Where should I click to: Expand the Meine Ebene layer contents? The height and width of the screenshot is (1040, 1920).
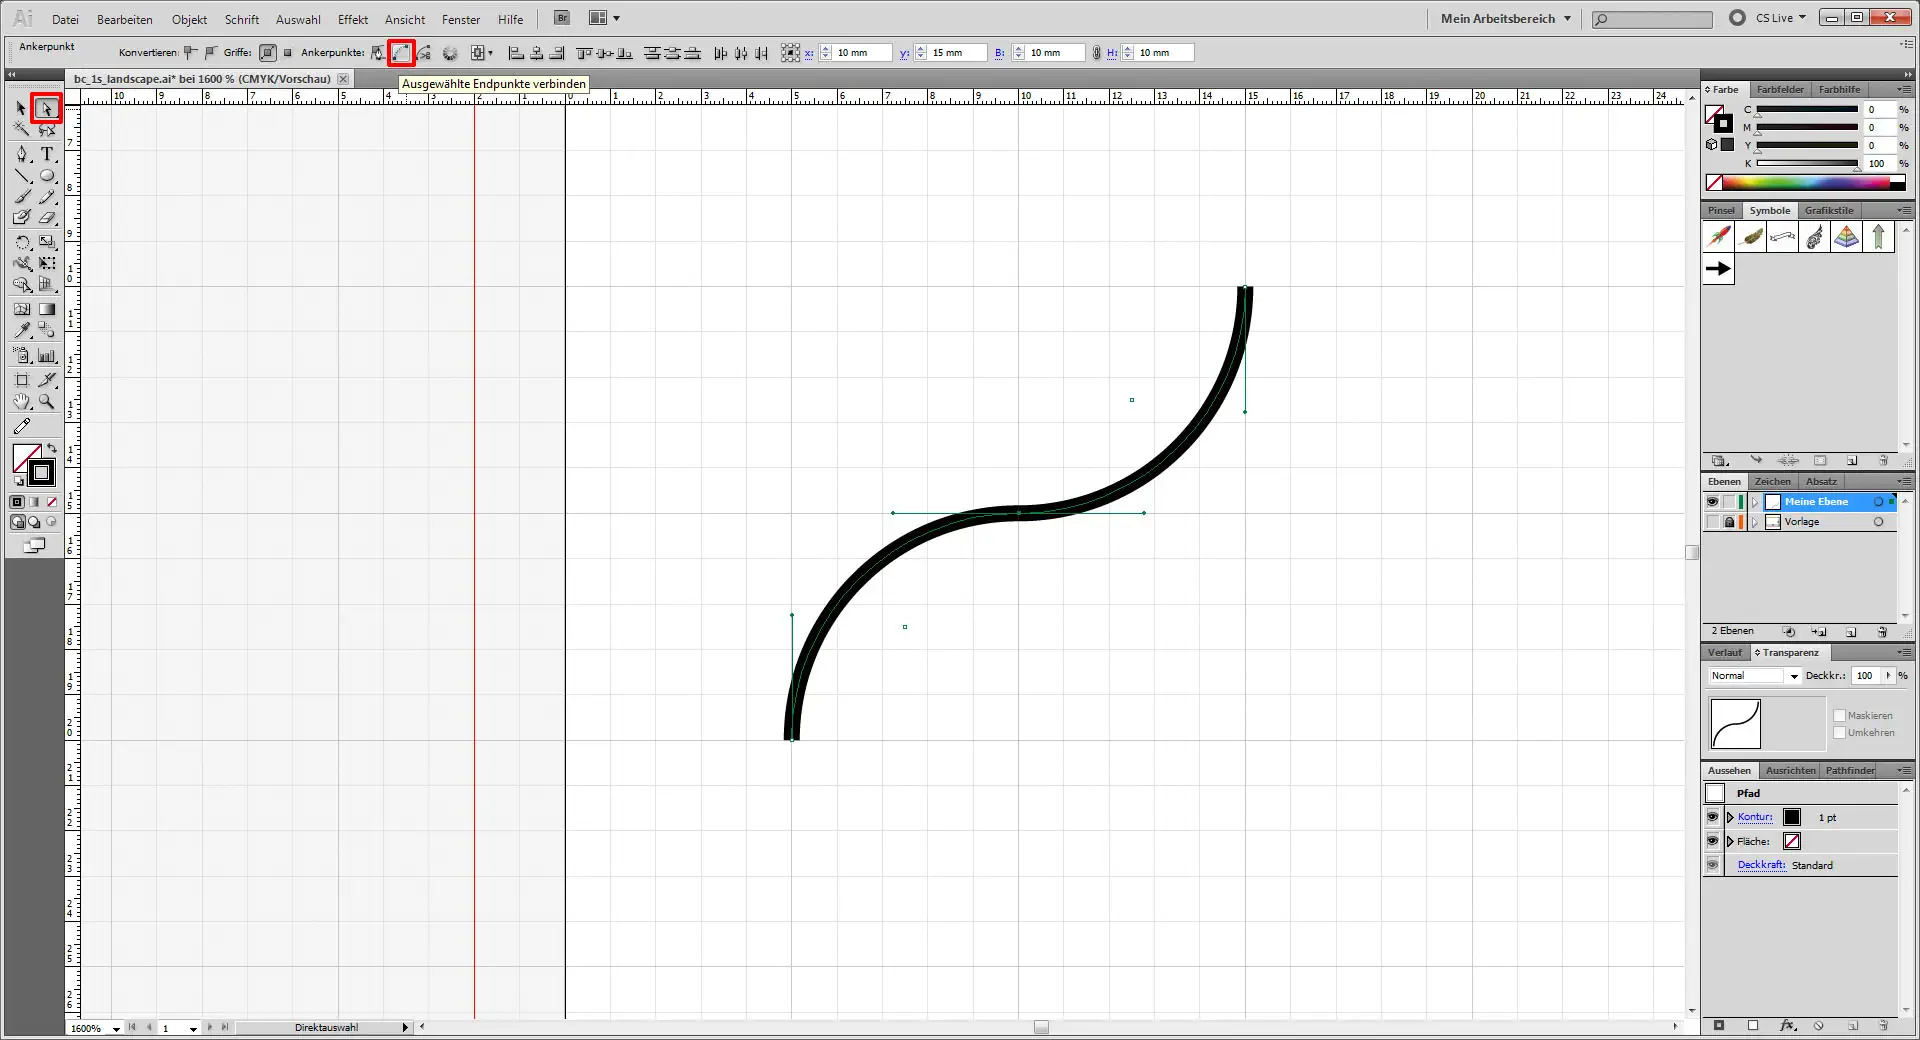coord(1756,501)
